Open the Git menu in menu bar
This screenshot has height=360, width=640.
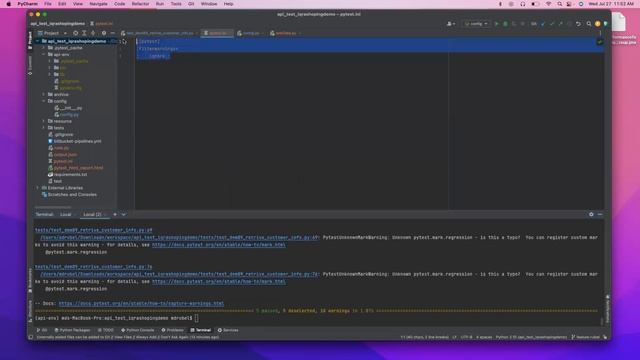[x=191, y=4]
